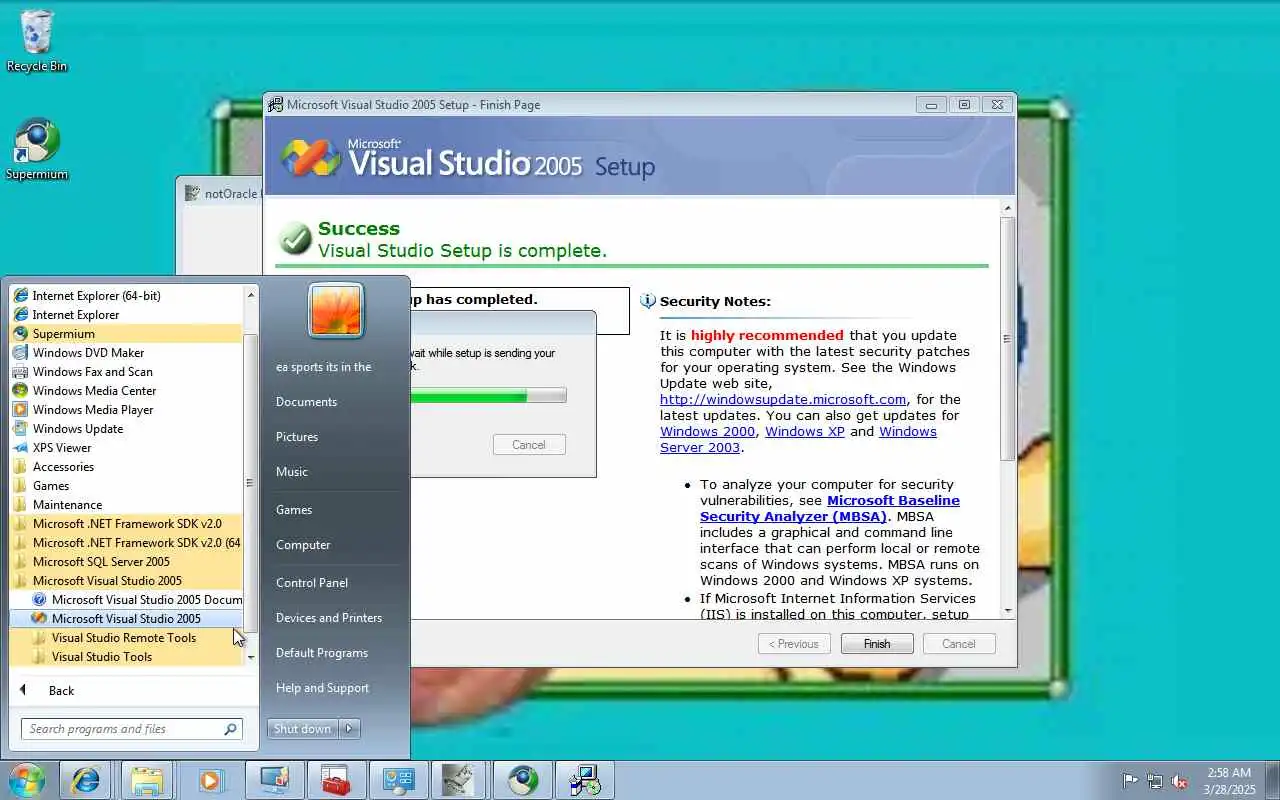The image size is (1280, 800).
Task: Click the network tray icon
Action: (1155, 781)
